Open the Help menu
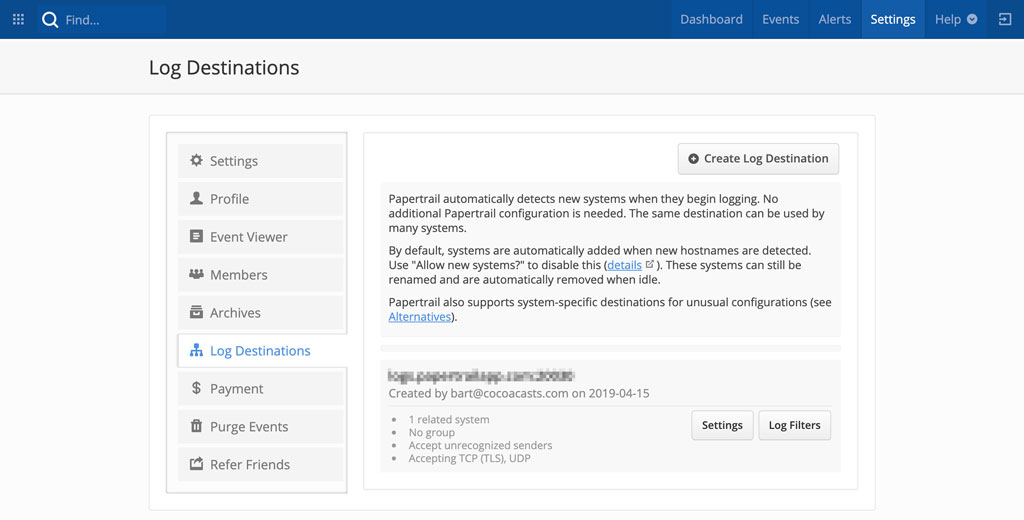 [x=955, y=20]
